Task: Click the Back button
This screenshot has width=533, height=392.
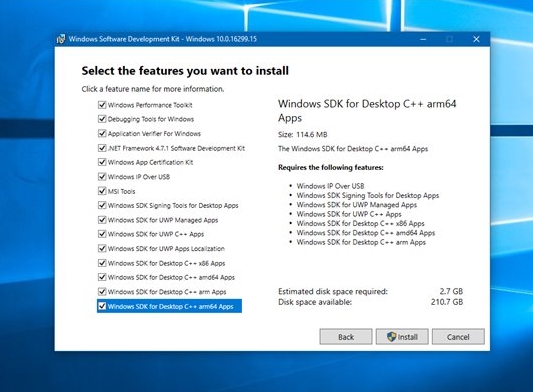Action: pyautogui.click(x=346, y=337)
